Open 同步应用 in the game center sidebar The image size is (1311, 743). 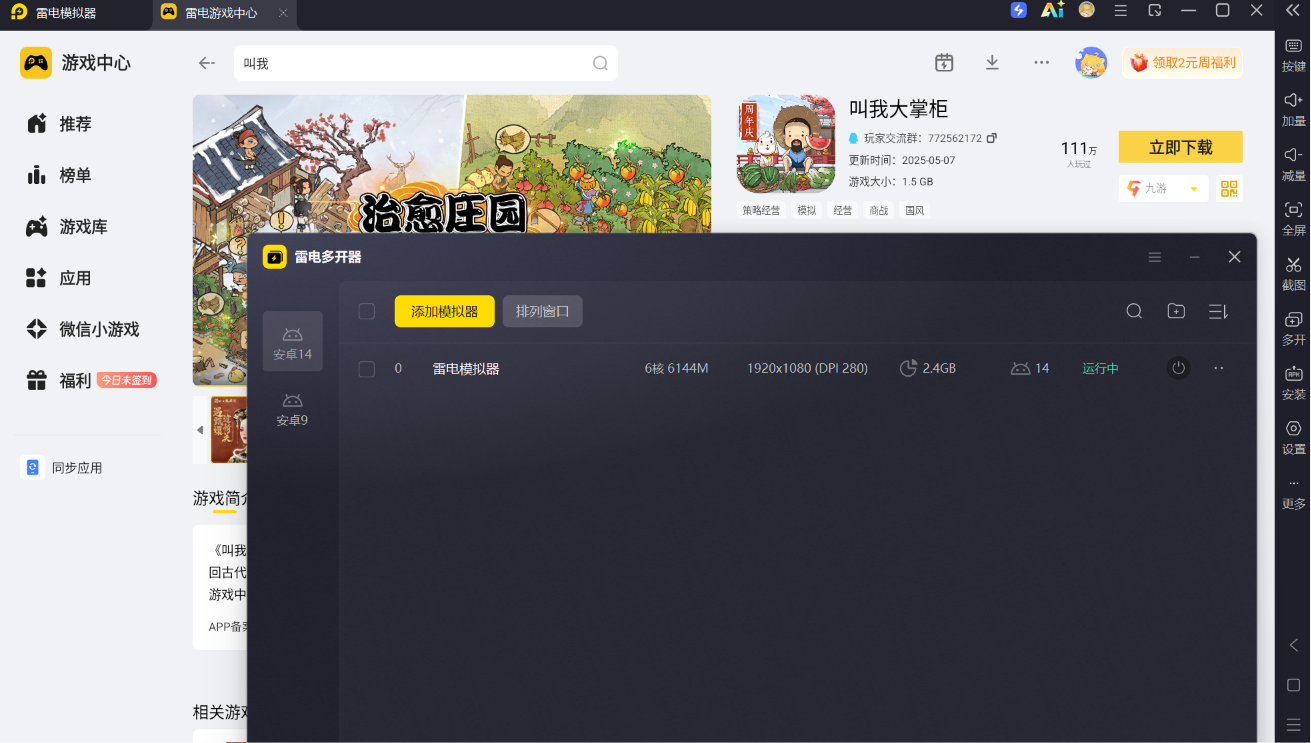(x=63, y=467)
